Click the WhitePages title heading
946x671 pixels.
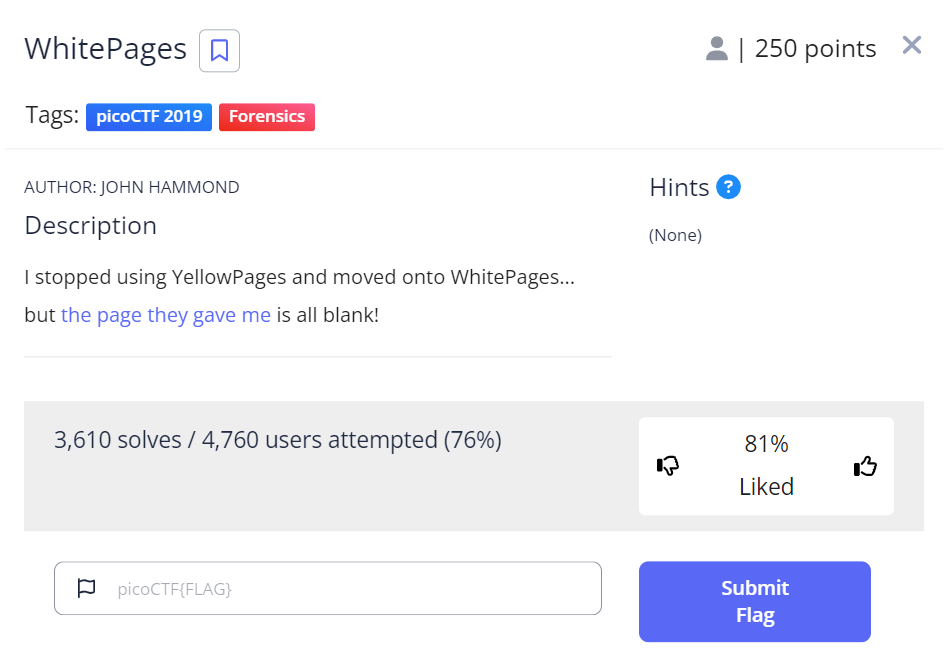coord(105,49)
